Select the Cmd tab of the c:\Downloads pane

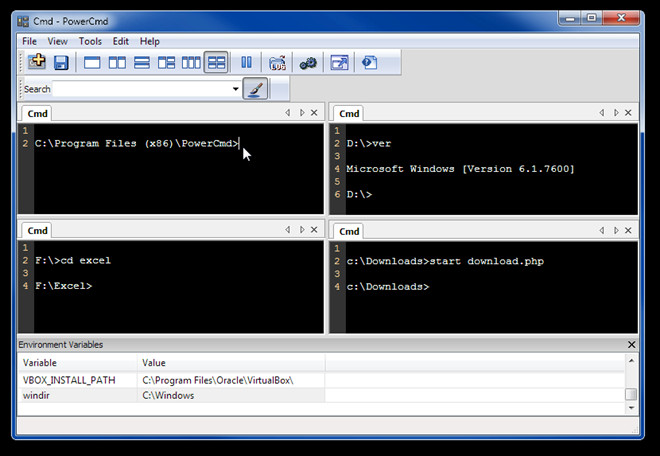coord(349,231)
